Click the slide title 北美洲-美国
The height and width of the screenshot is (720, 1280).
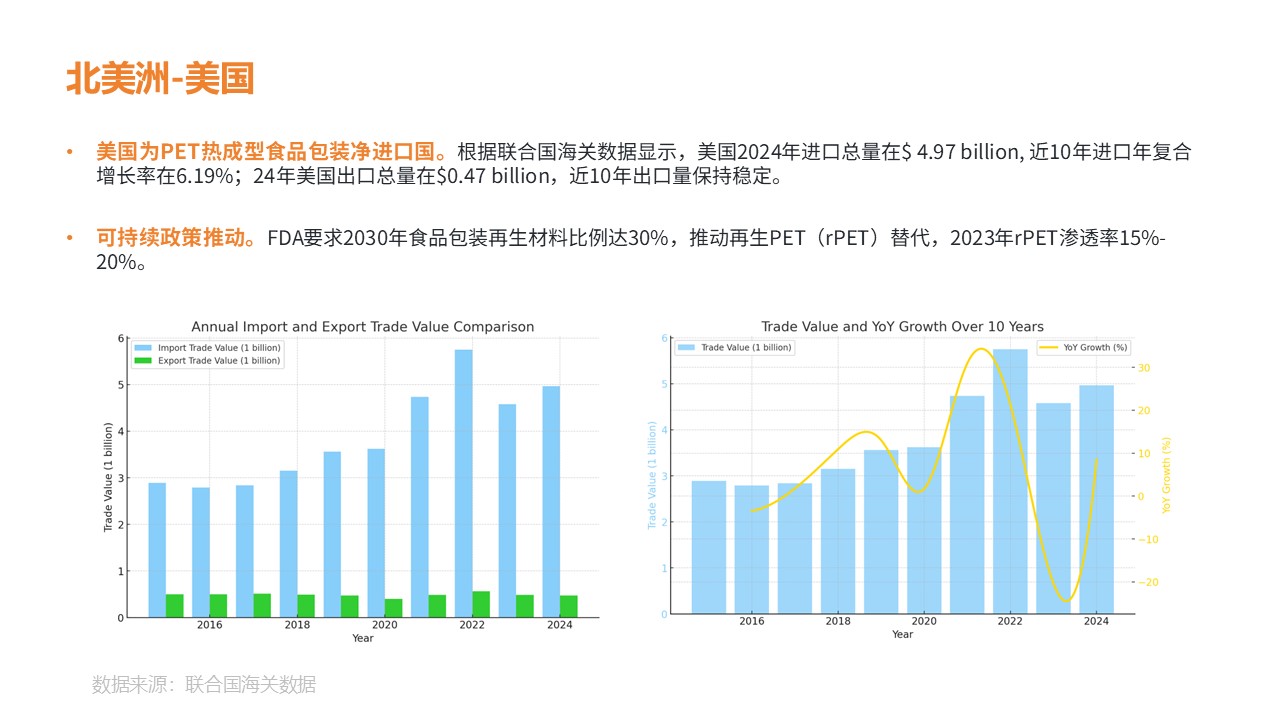pyautogui.click(x=160, y=78)
